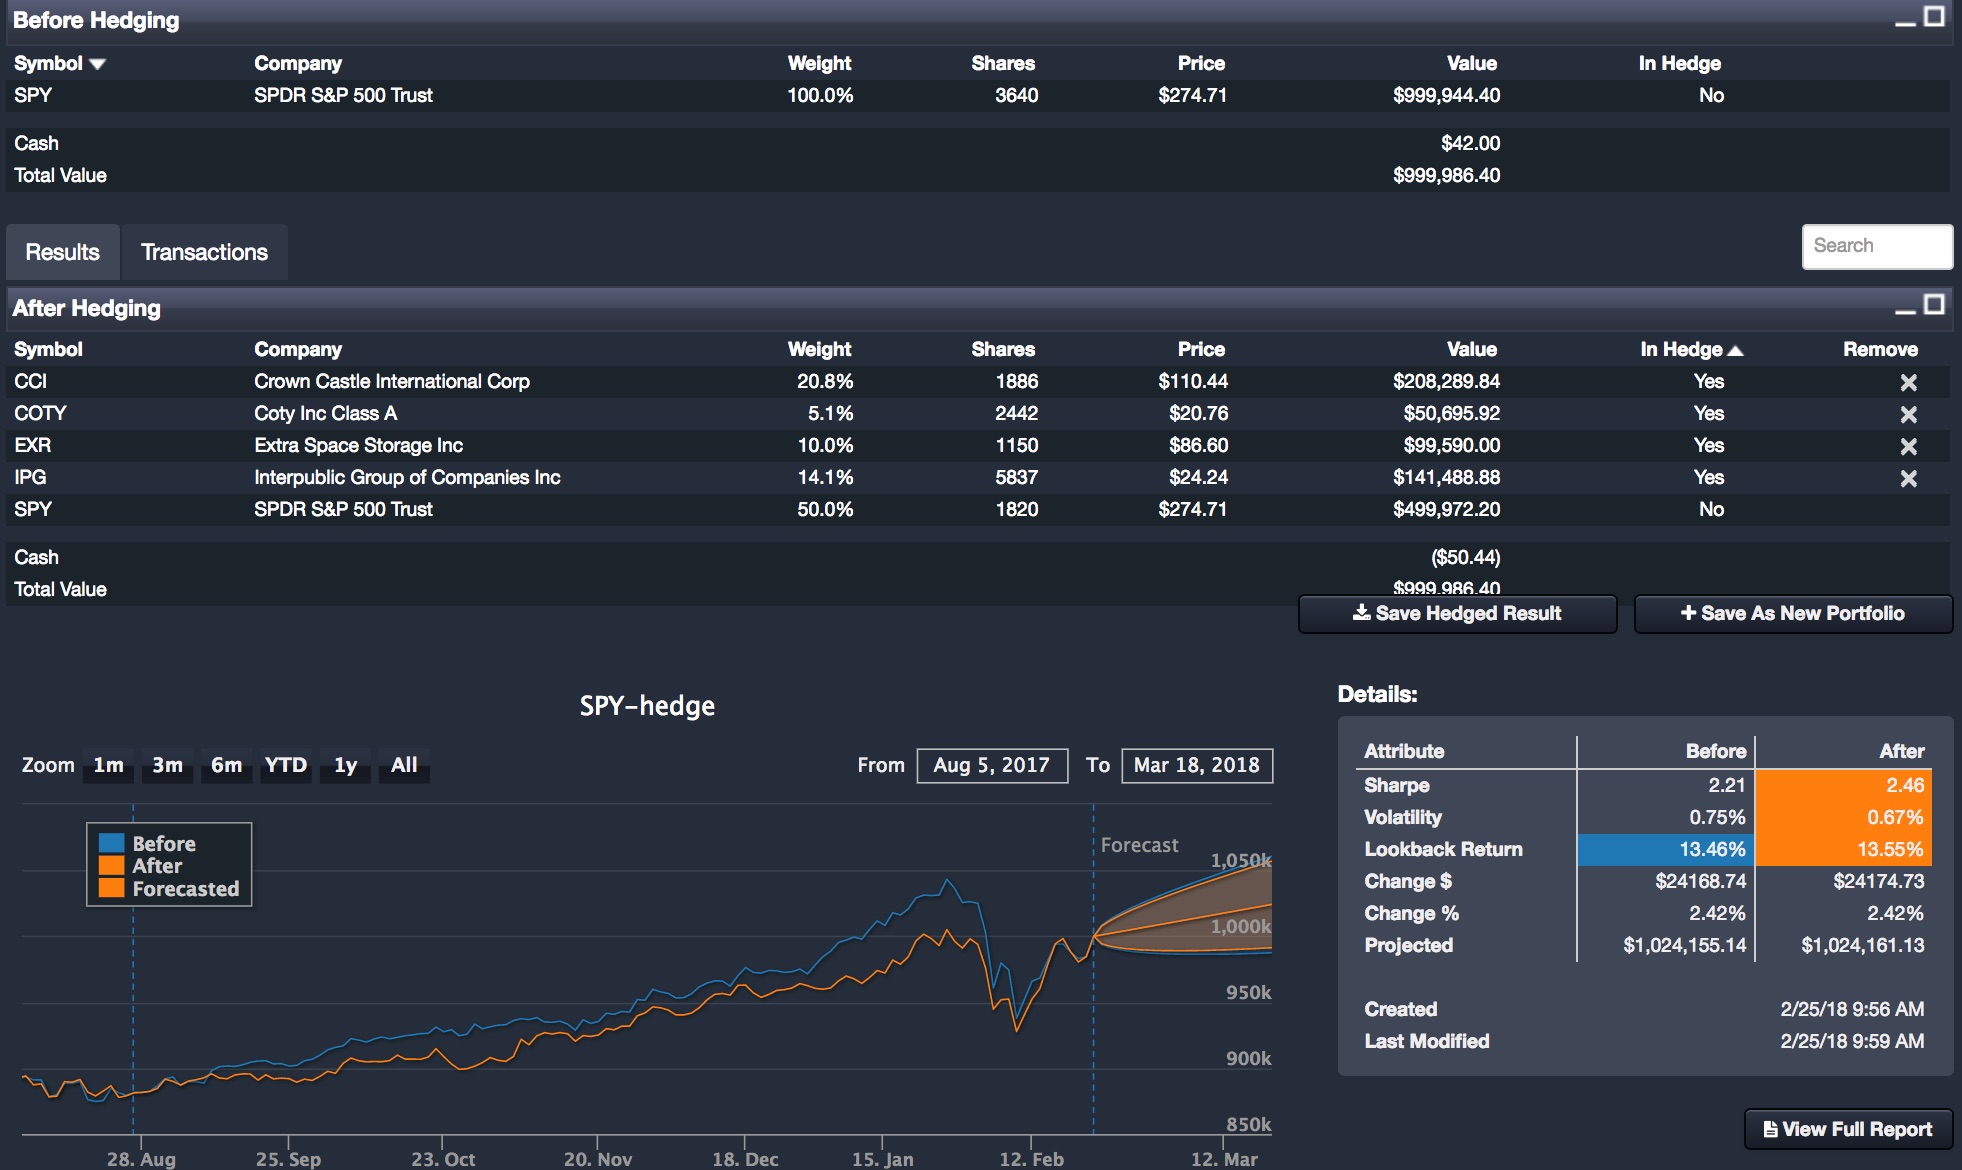Image resolution: width=1962 pixels, height=1170 pixels.
Task: Sort by Symbol using the sort arrow
Action: pyautogui.click(x=96, y=62)
